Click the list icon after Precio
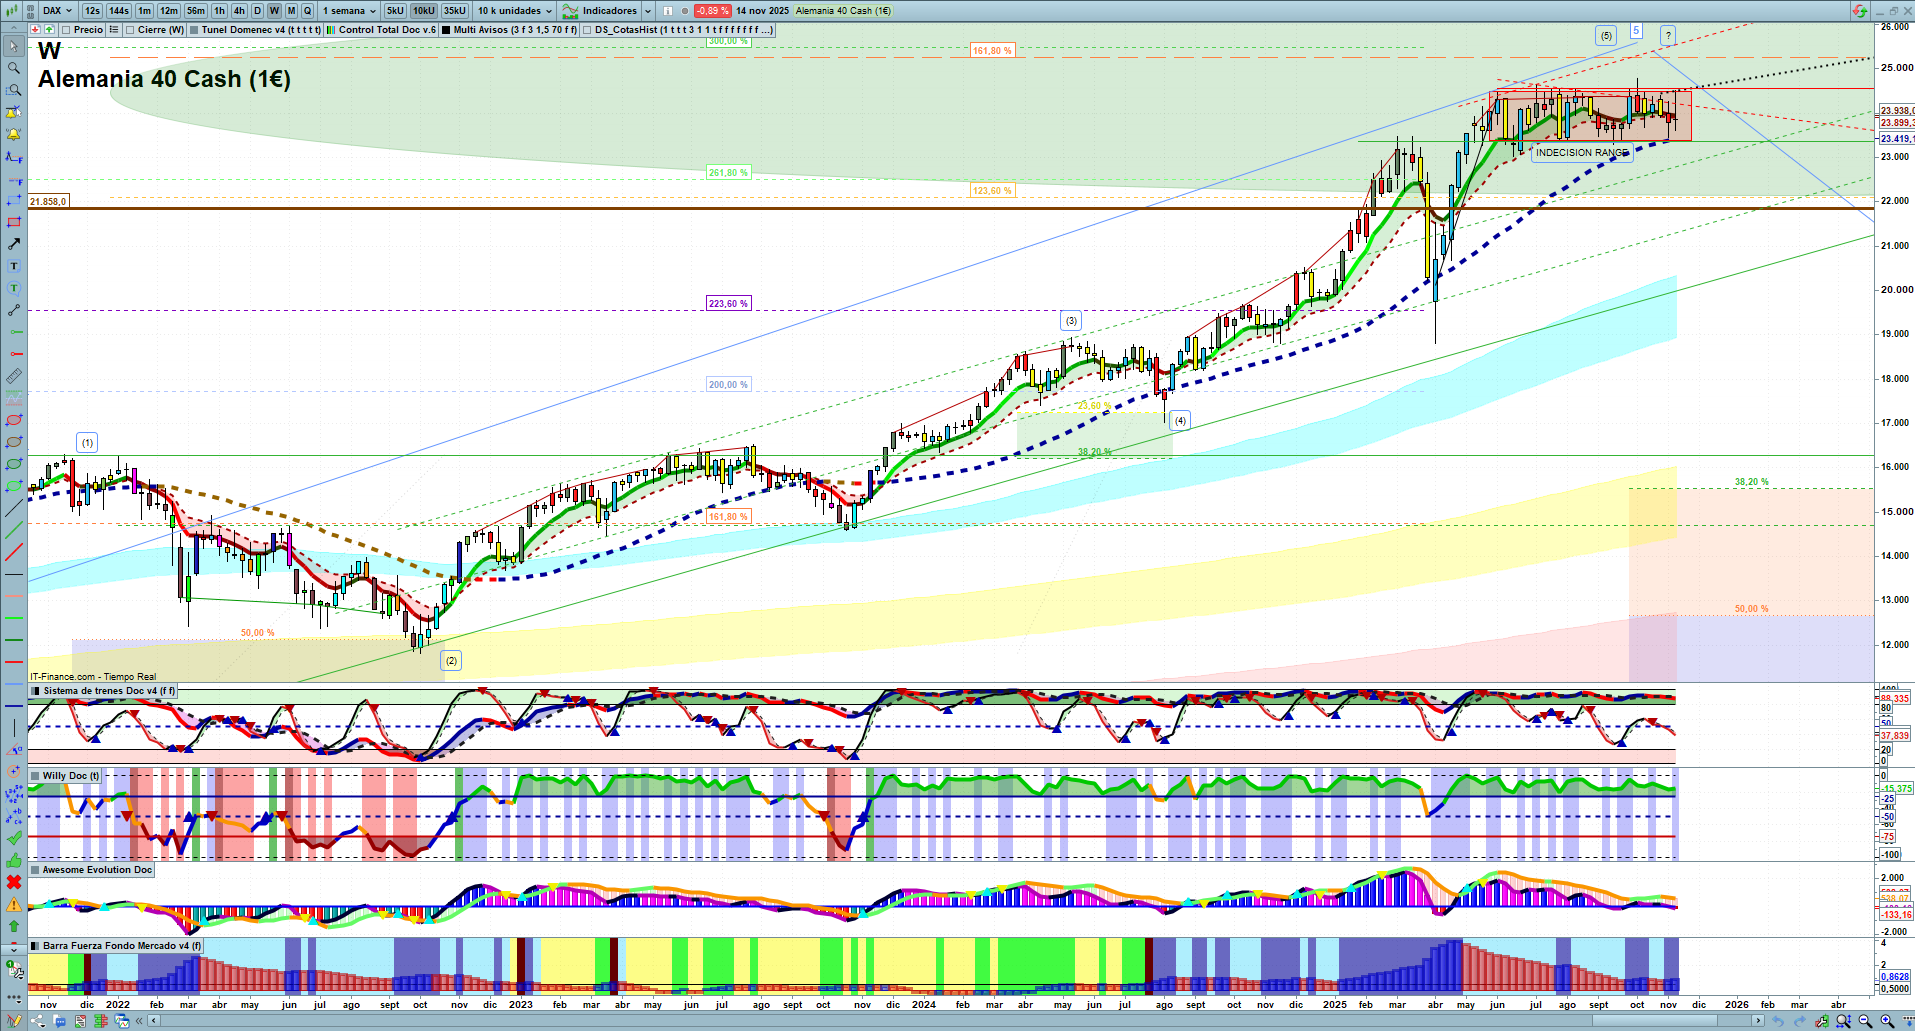 point(113,30)
